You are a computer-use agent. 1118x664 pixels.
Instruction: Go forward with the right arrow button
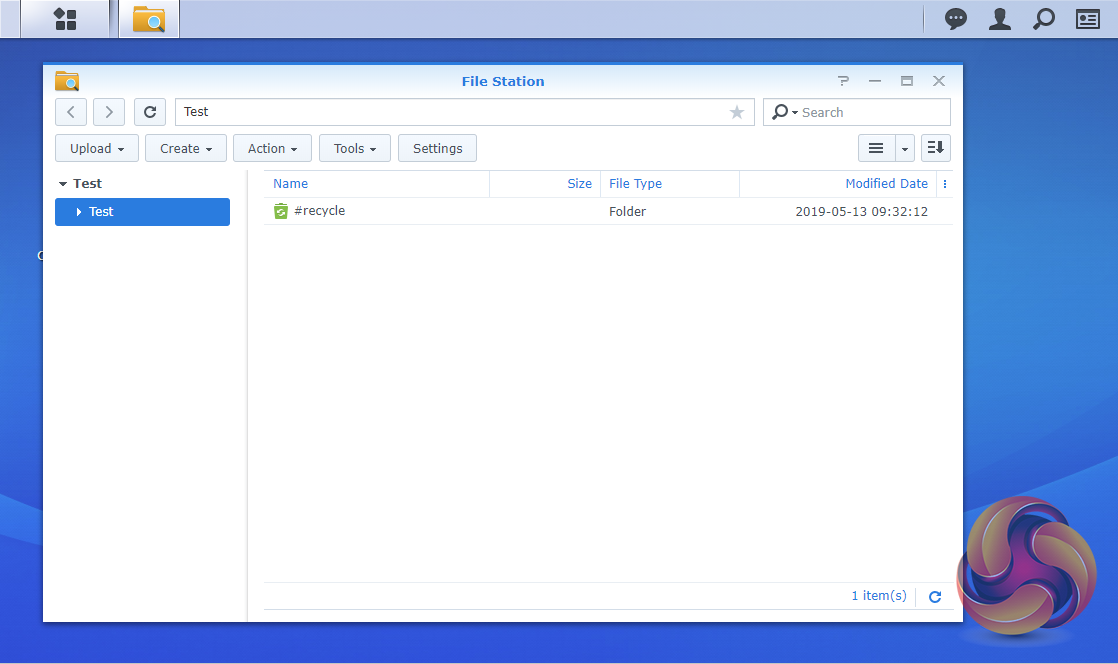coord(109,112)
